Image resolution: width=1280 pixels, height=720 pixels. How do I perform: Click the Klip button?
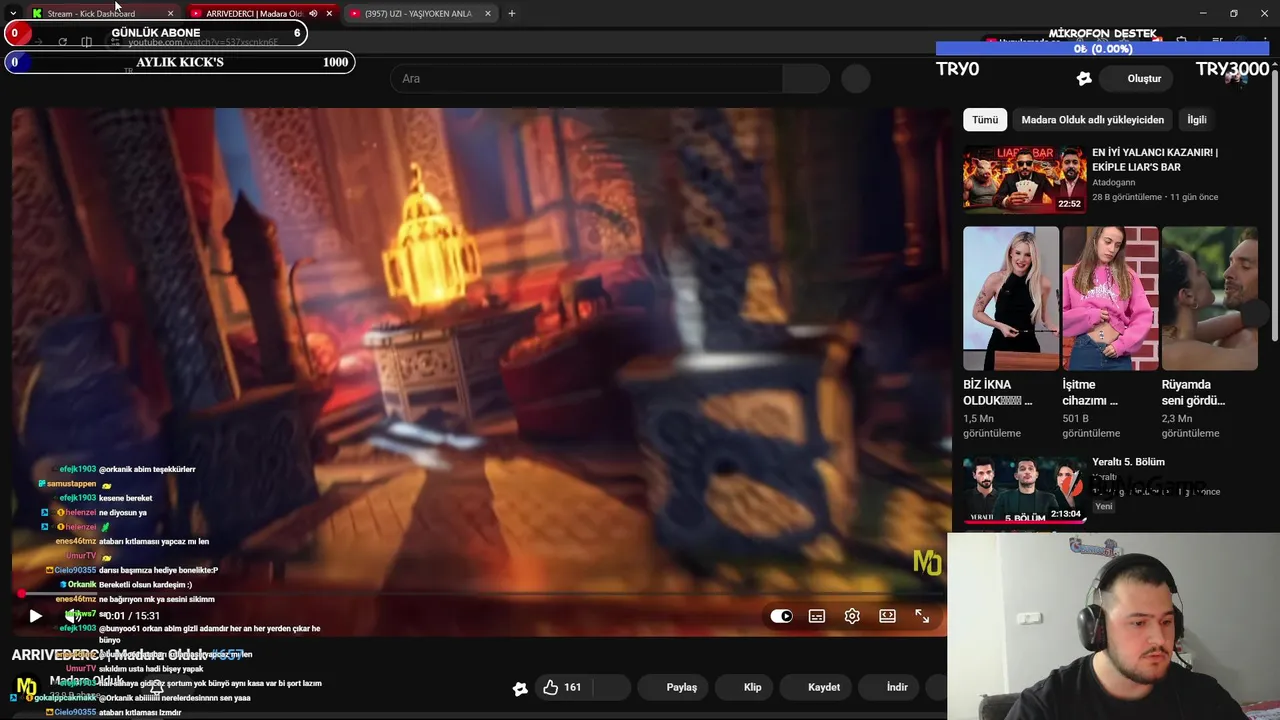coord(752,687)
